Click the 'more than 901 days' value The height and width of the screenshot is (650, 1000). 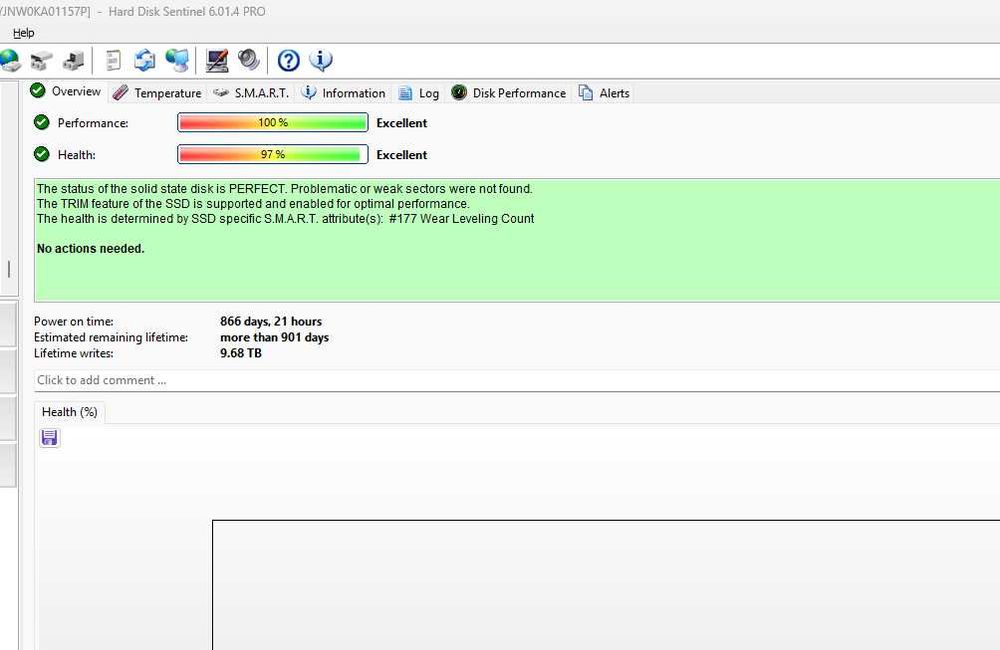point(274,337)
